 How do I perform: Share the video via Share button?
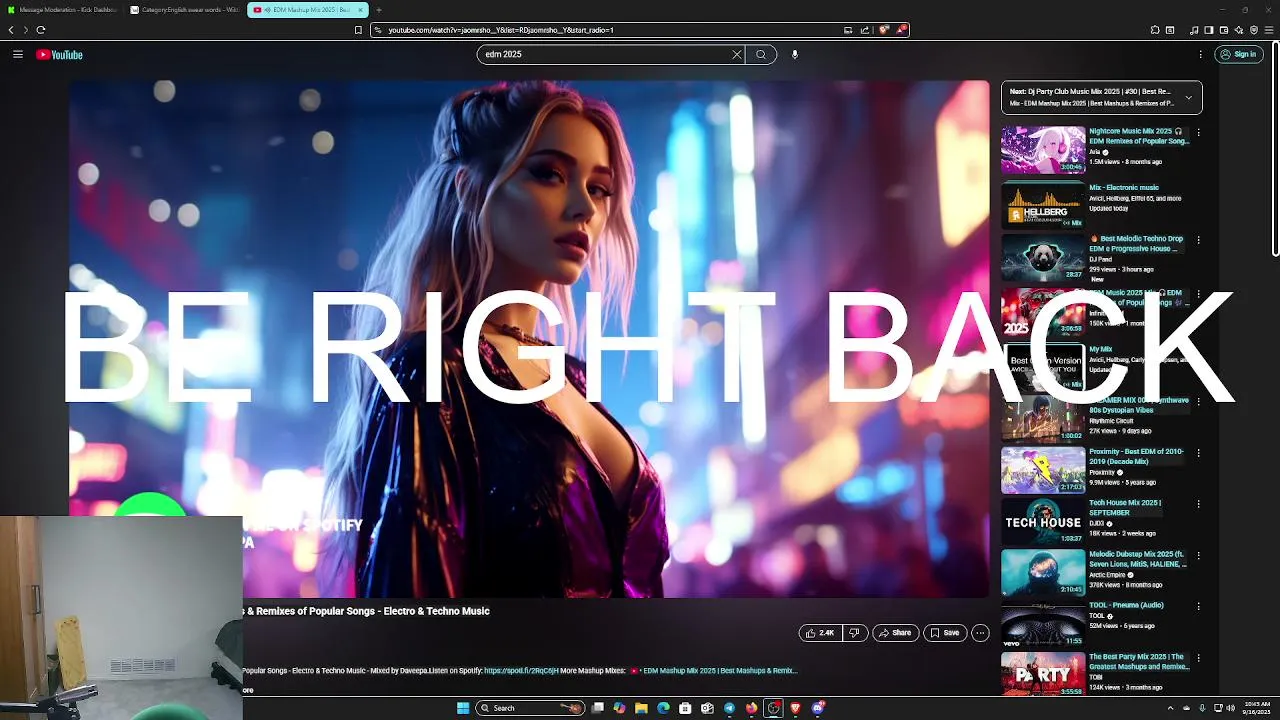pyautogui.click(x=895, y=633)
